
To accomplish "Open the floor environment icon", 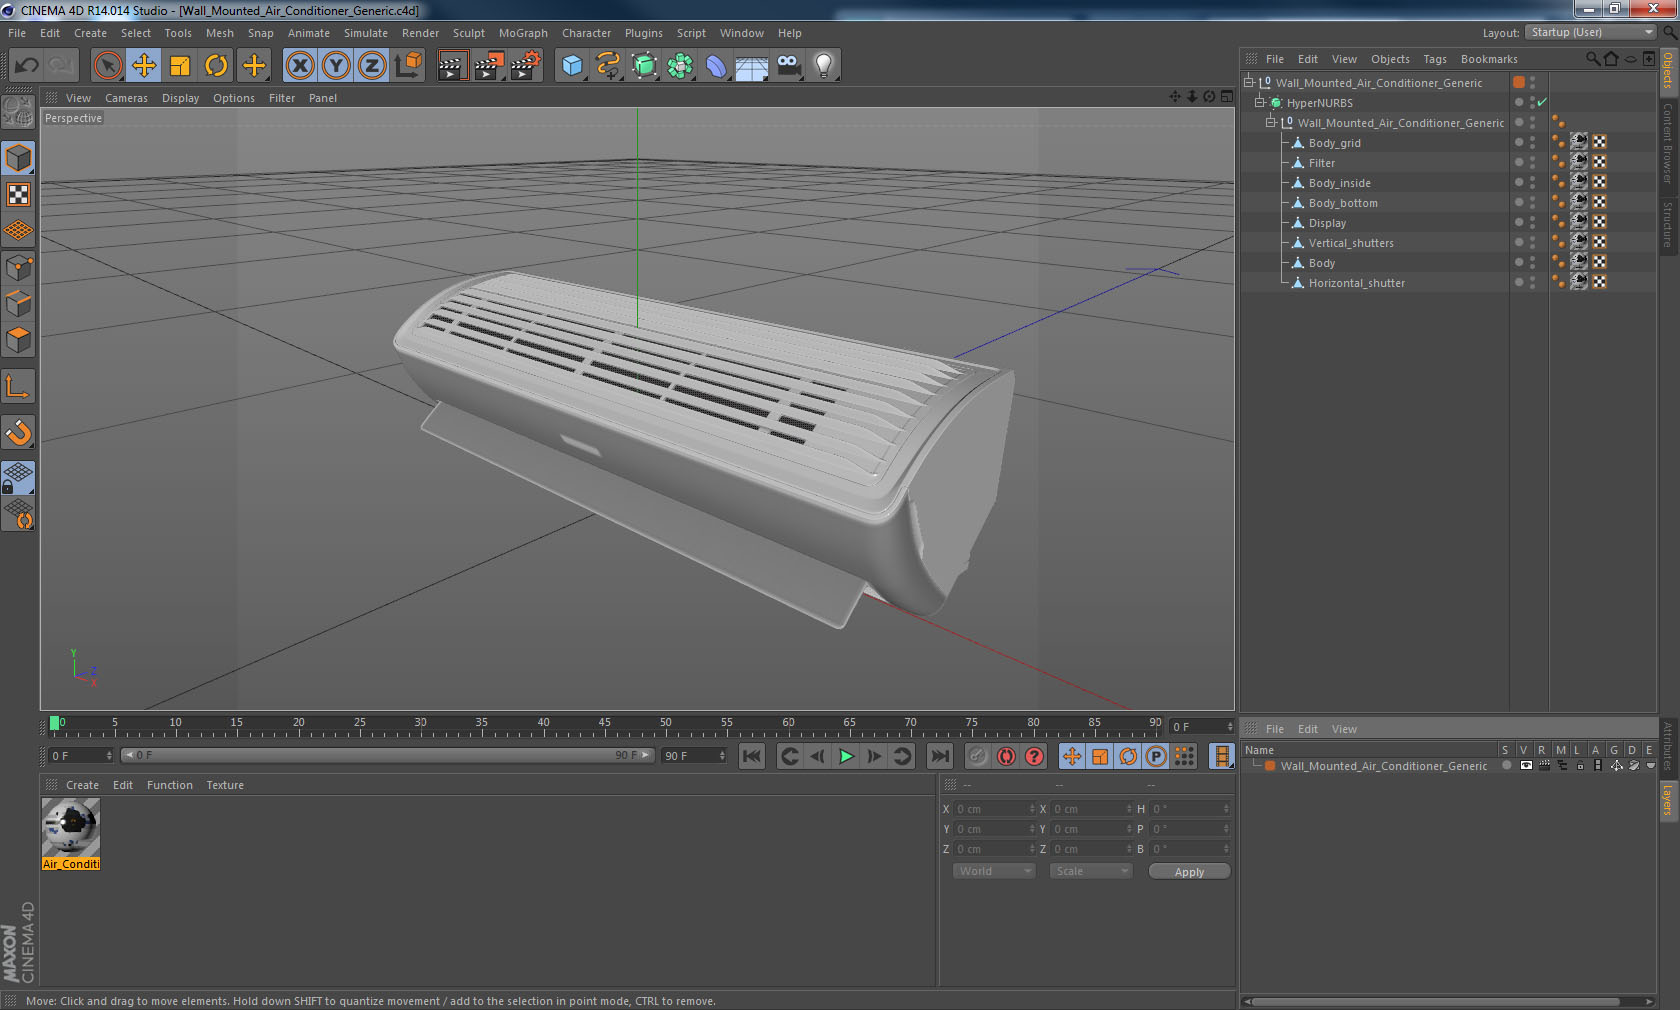I will 752,66.
